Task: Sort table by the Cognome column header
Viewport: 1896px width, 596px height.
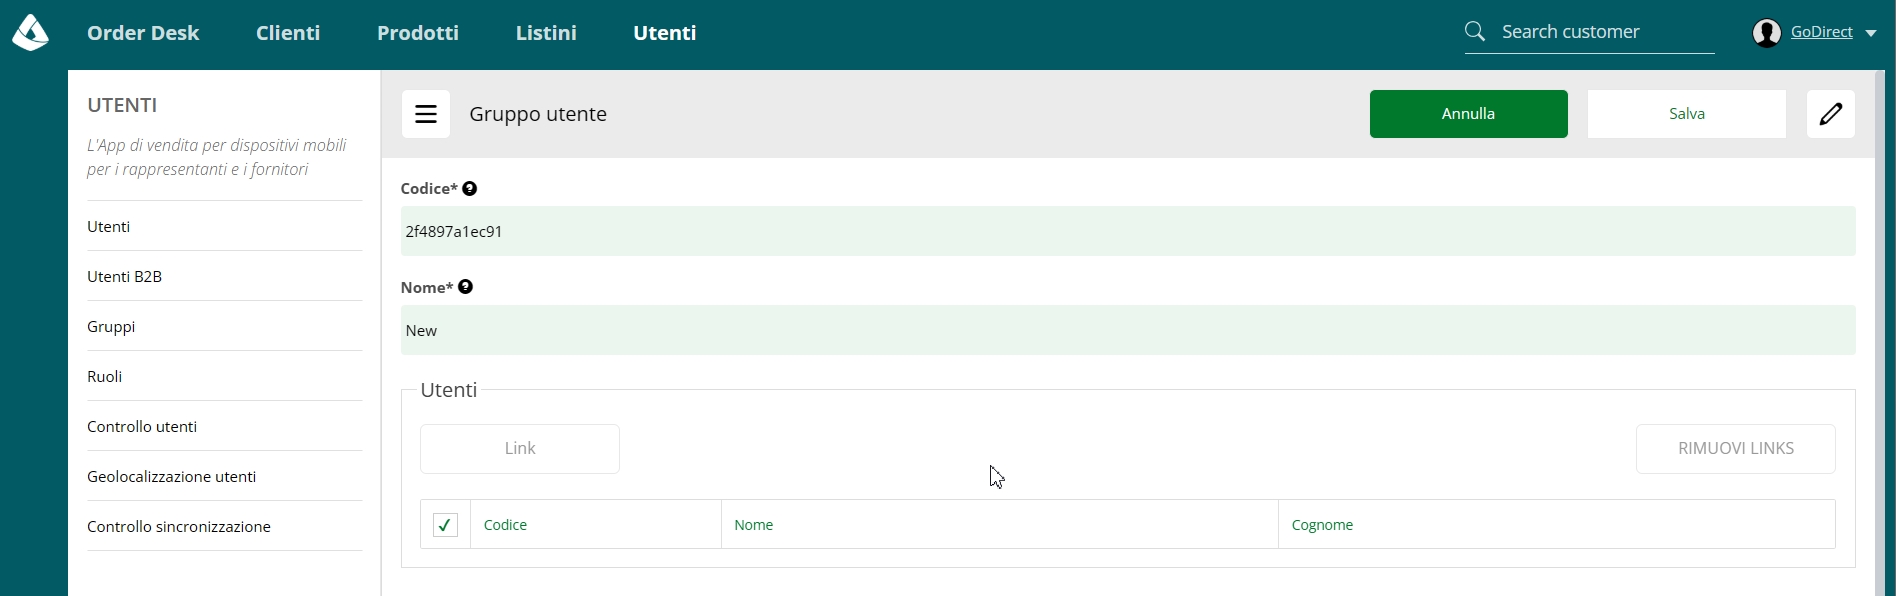Action: point(1322,525)
